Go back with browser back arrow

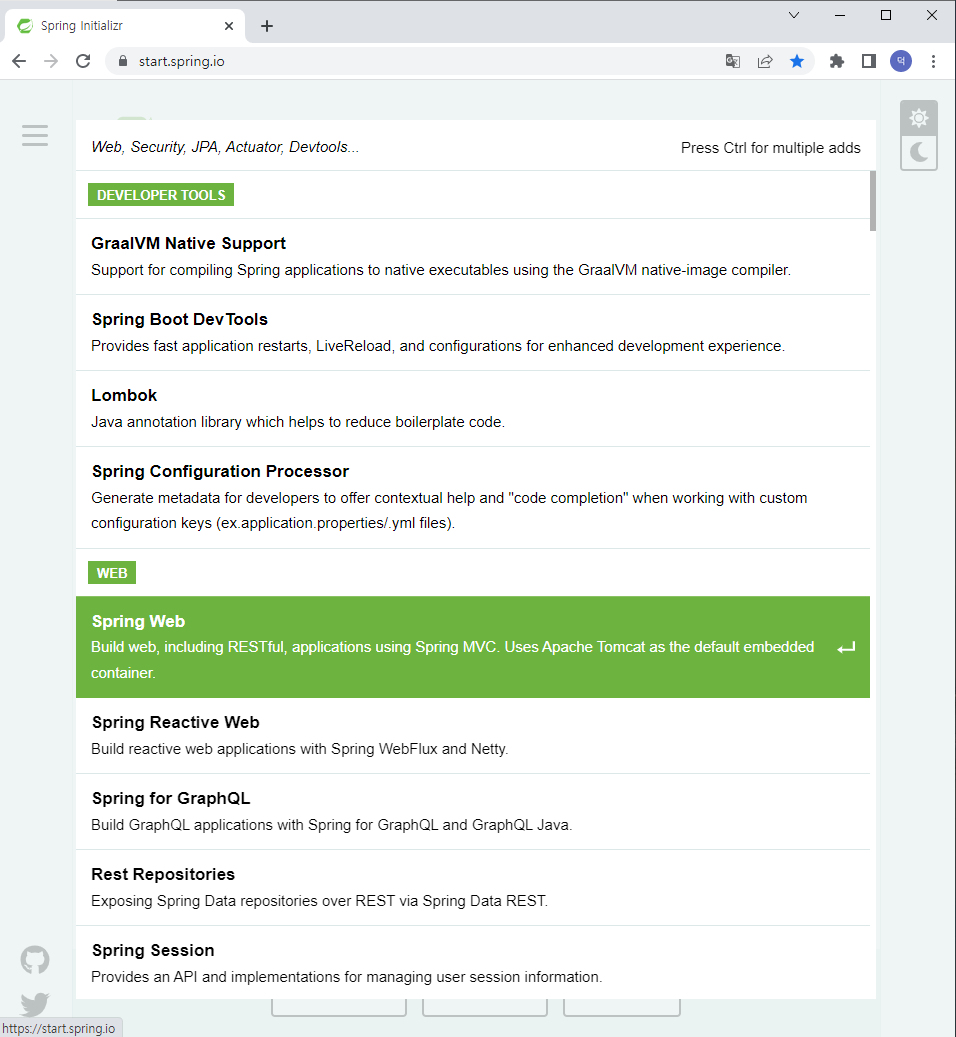19,62
